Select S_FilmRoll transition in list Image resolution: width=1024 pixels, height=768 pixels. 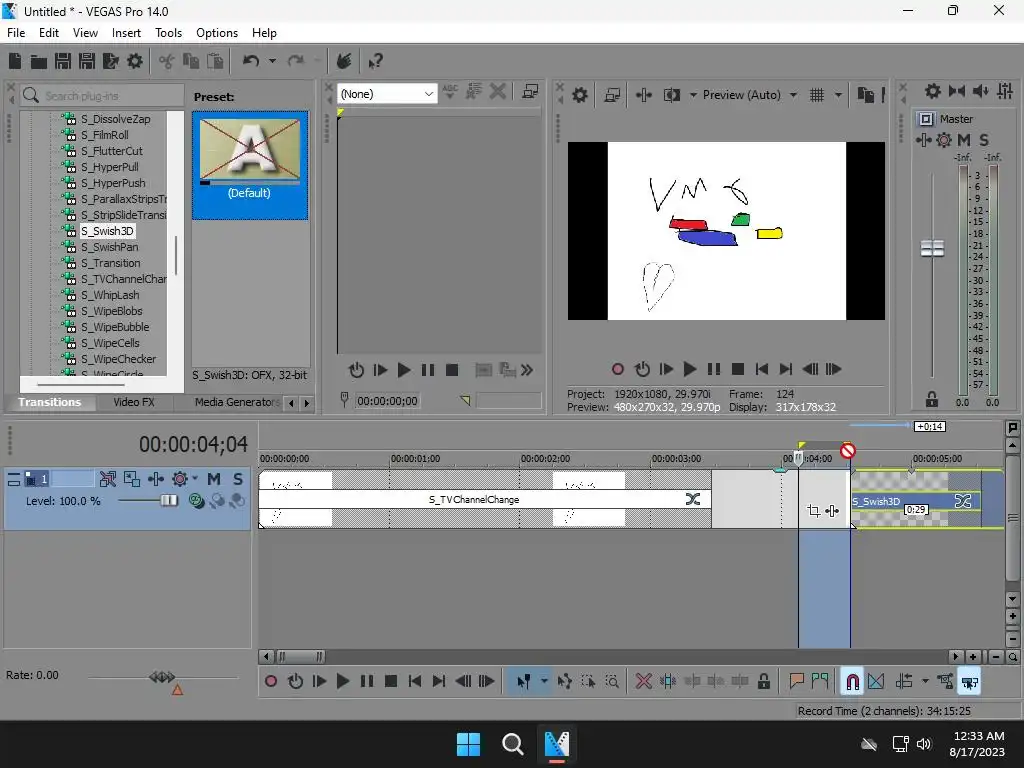pos(104,135)
